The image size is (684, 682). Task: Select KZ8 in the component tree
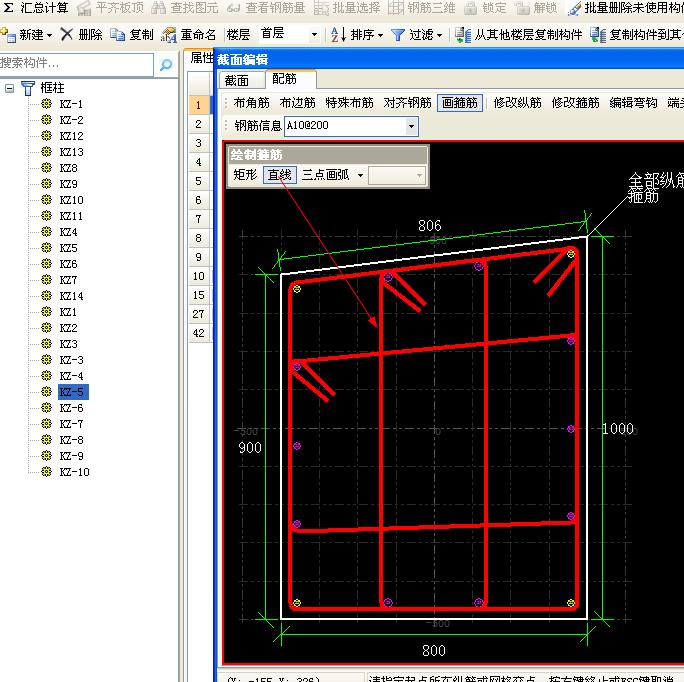point(68,168)
